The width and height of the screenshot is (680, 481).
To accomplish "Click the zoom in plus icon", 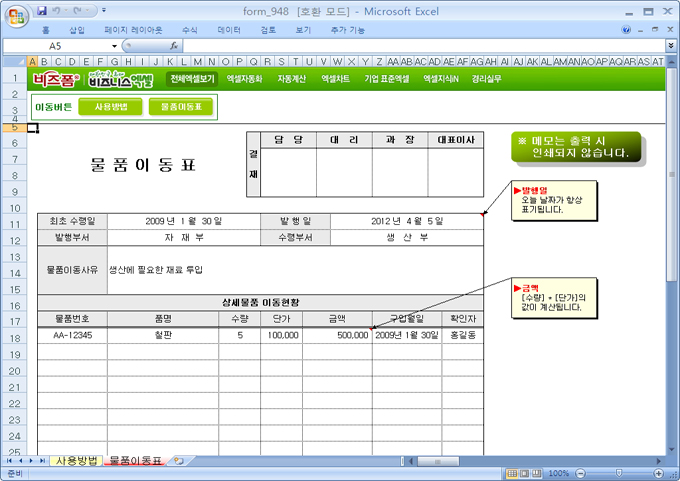I will 660,473.
